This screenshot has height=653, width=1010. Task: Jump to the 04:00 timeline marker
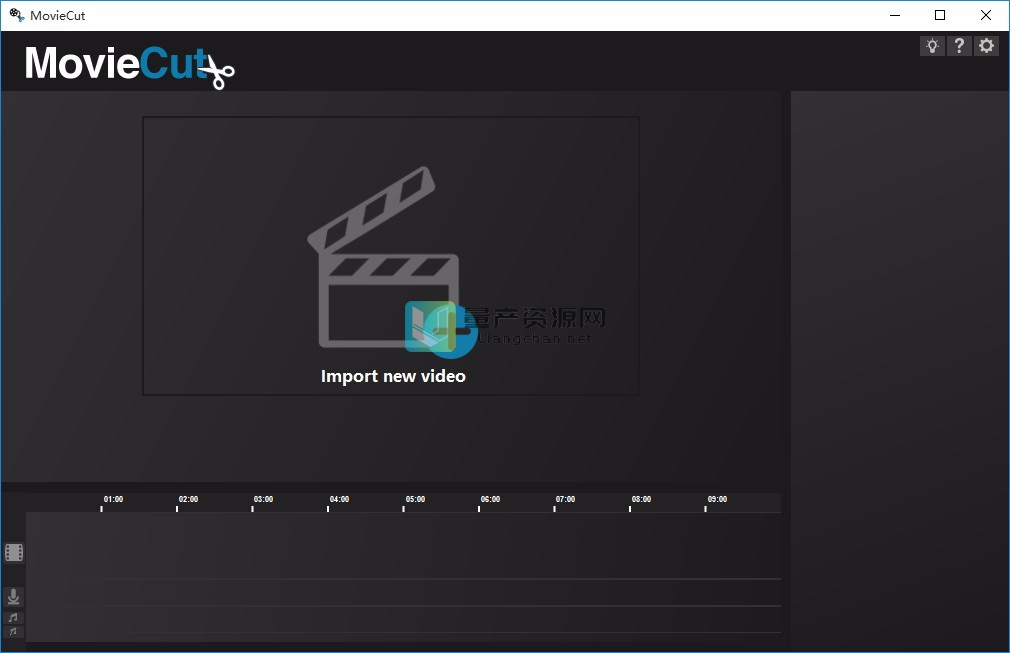339,499
